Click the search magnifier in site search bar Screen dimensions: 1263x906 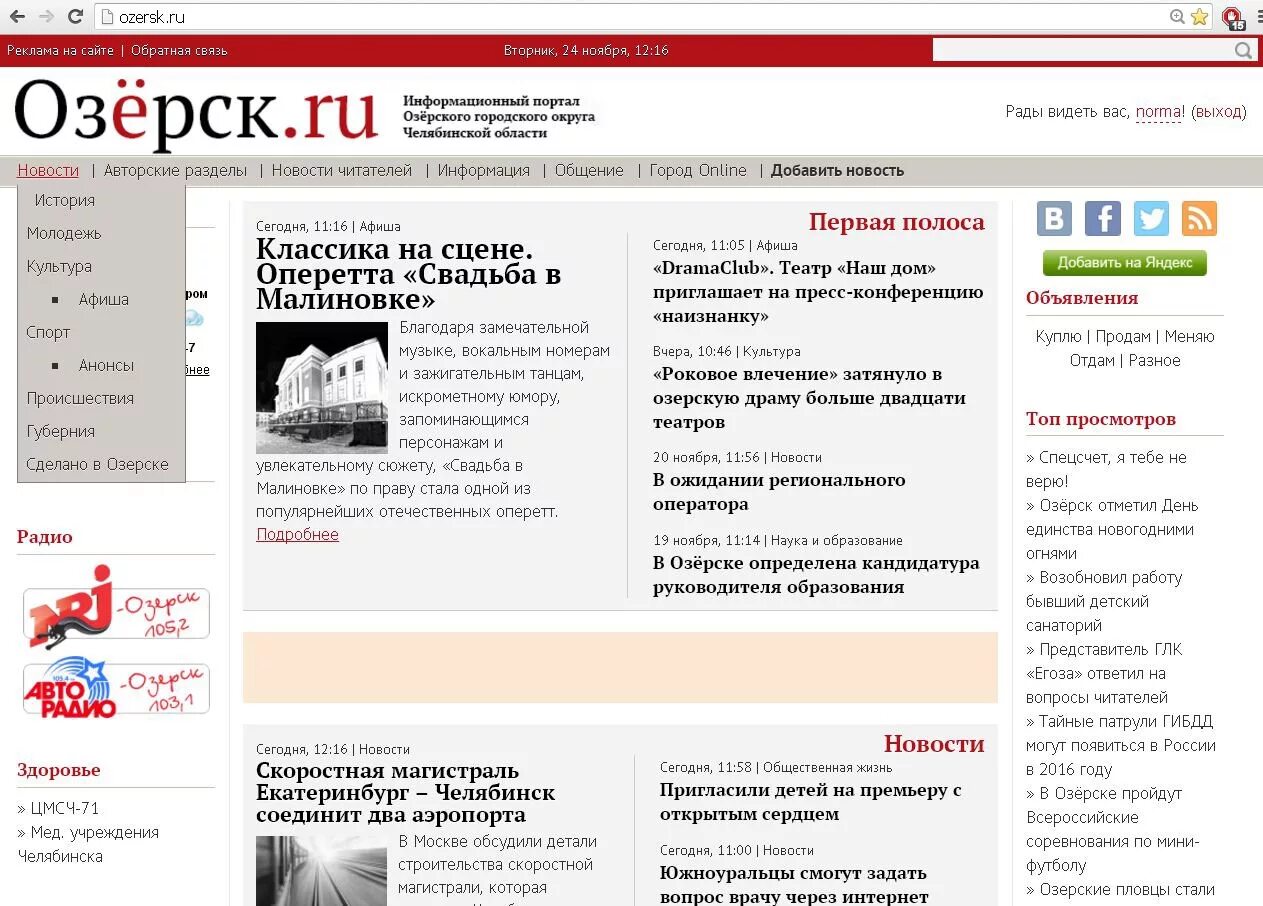tap(1242, 50)
